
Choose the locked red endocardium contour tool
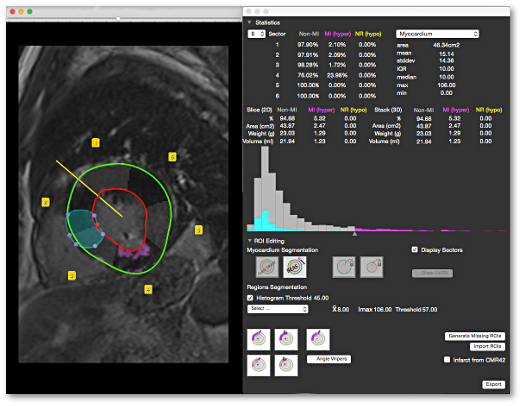click(x=371, y=267)
